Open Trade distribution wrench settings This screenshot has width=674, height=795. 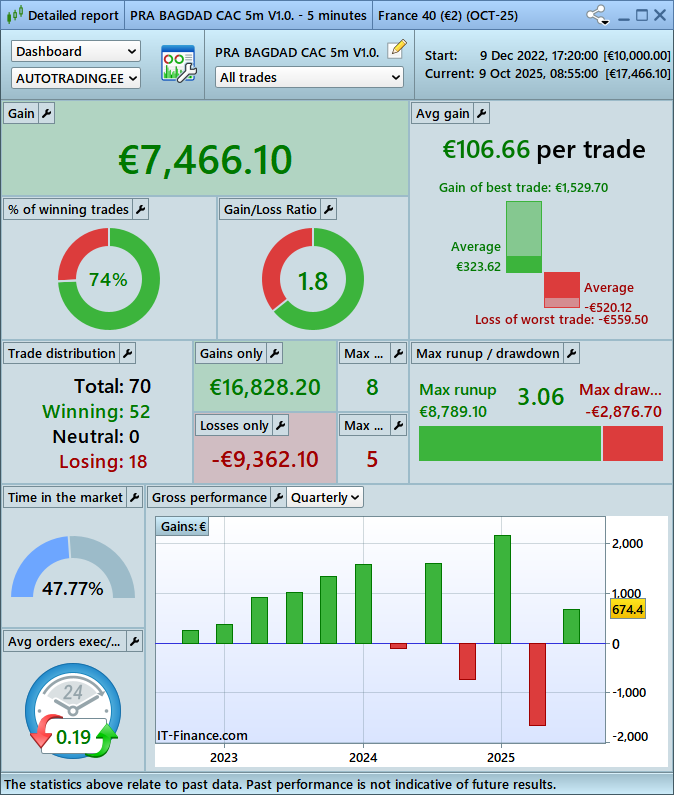click(127, 353)
